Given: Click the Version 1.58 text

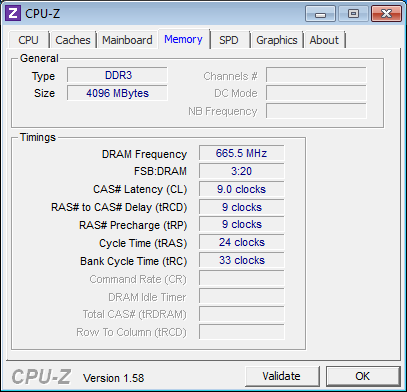Looking at the screenshot, I should coord(113,378).
